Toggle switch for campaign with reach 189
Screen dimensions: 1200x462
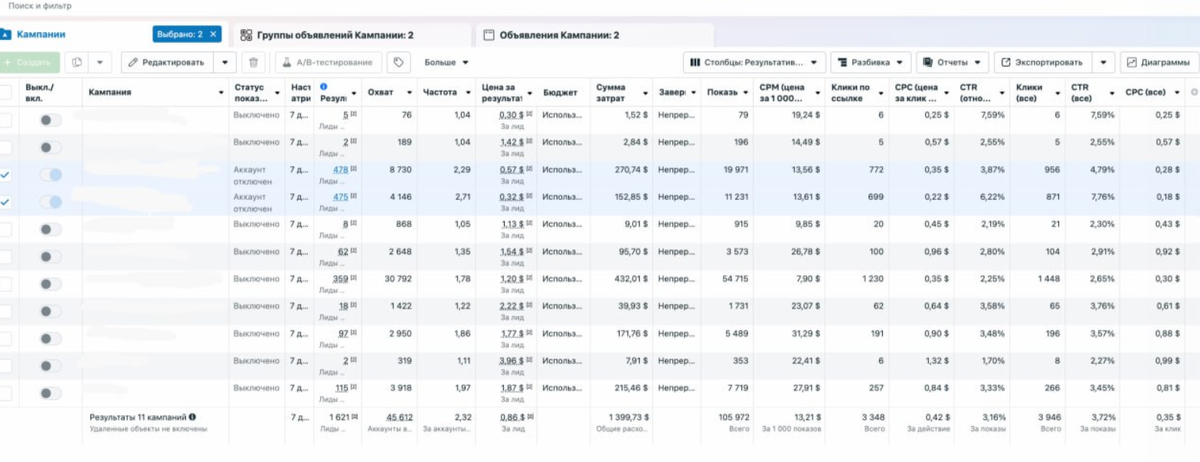[50, 147]
